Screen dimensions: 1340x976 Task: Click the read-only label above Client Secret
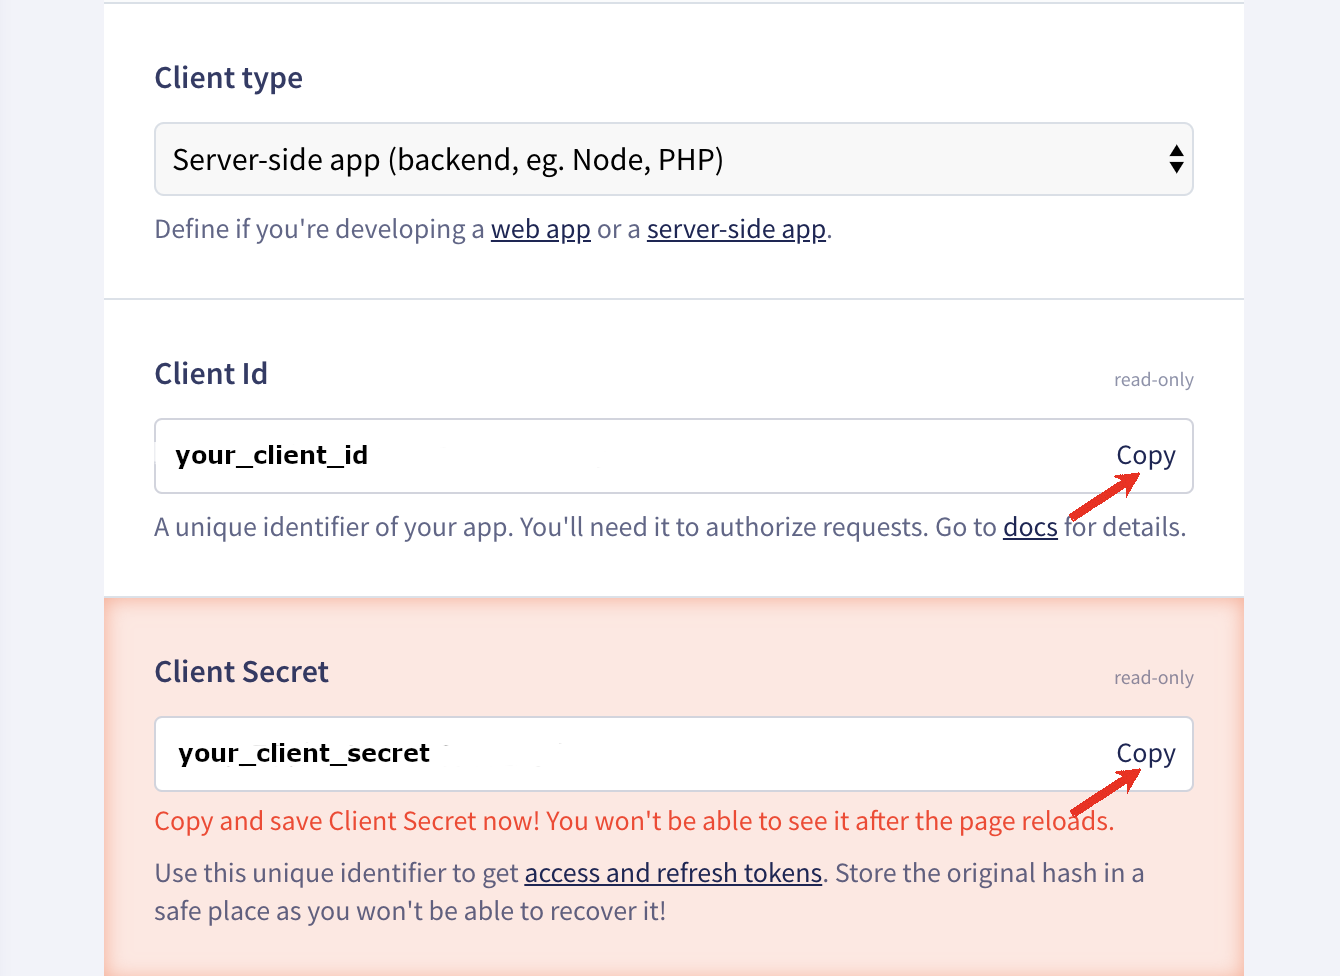point(1153,678)
